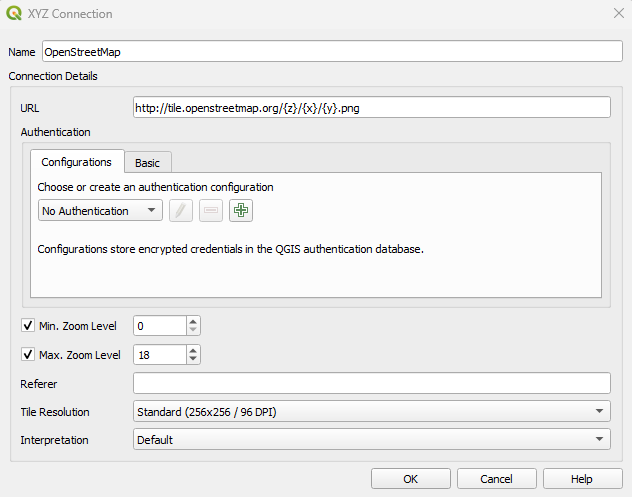This screenshot has height=497, width=632.
Task: Click into the Referer field
Action: (x=372, y=383)
